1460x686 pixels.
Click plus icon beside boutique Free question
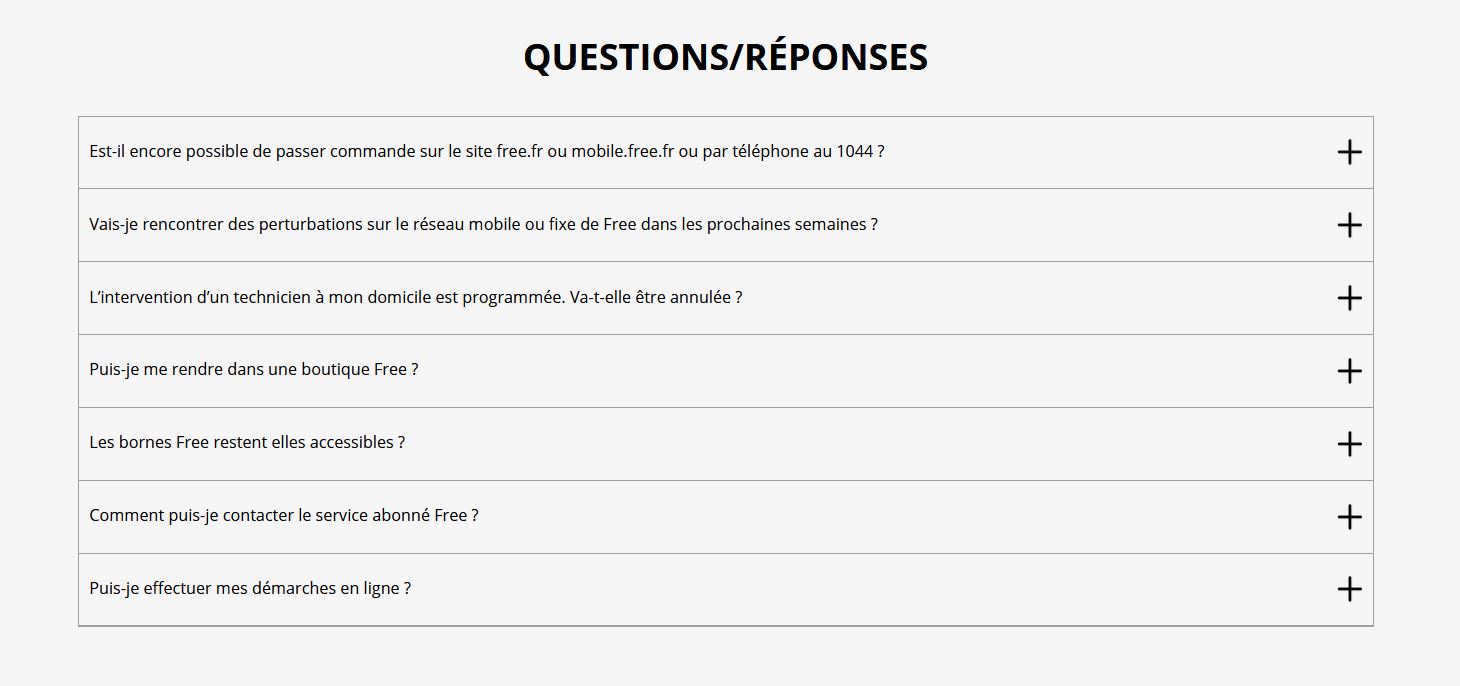coord(1349,371)
